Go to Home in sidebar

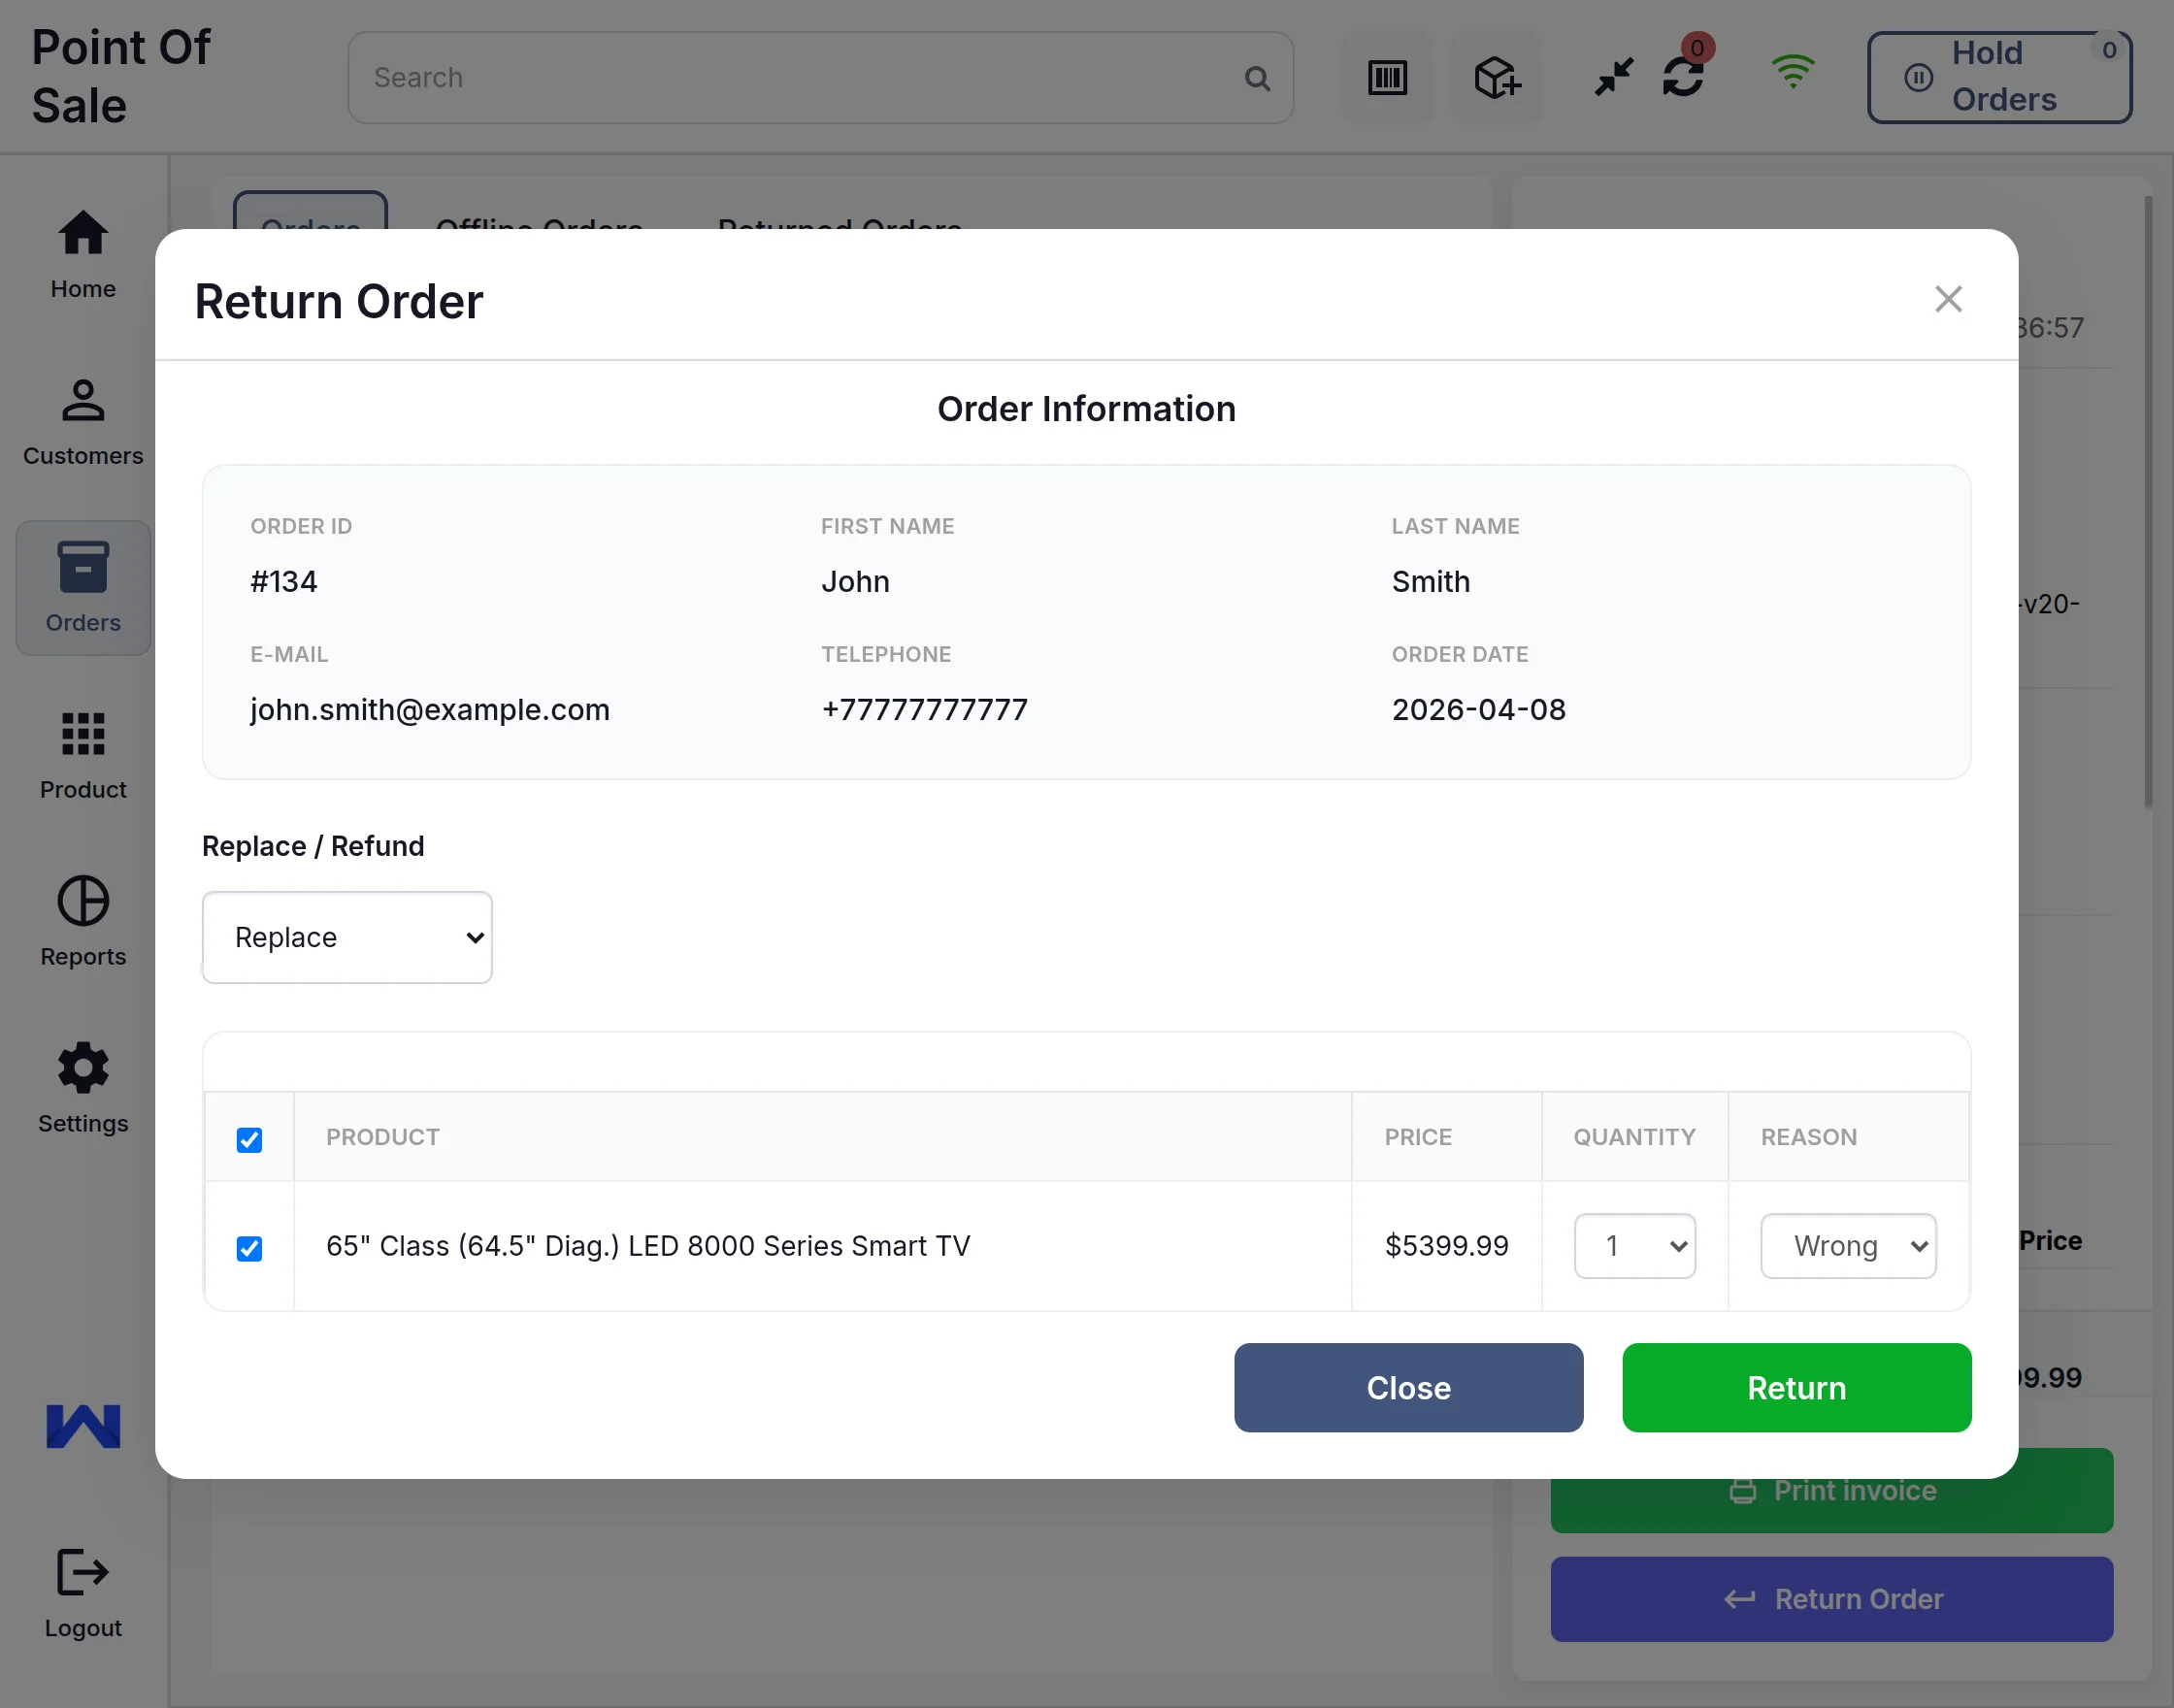83,255
